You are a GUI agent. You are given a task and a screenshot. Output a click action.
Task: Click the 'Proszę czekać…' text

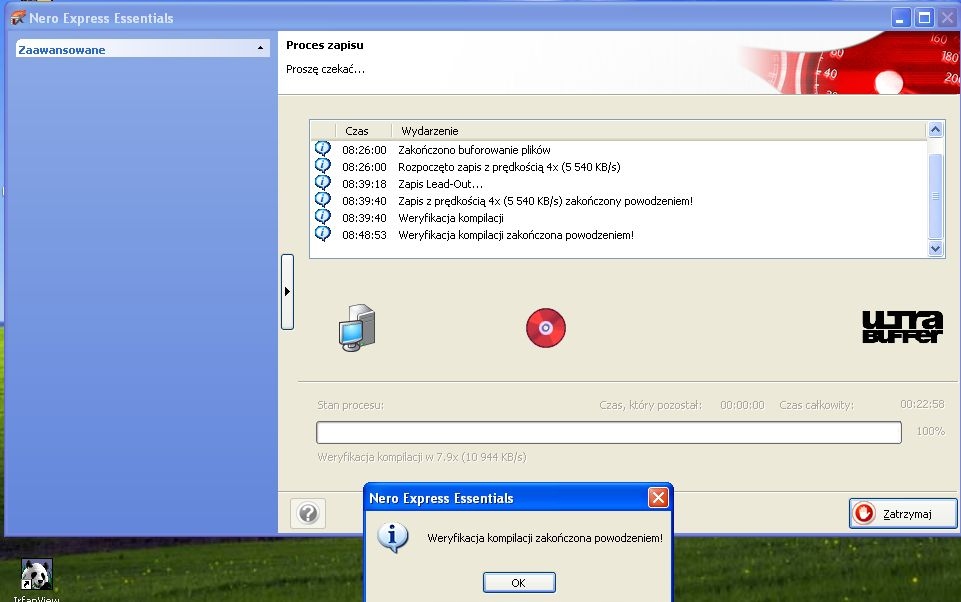(325, 69)
